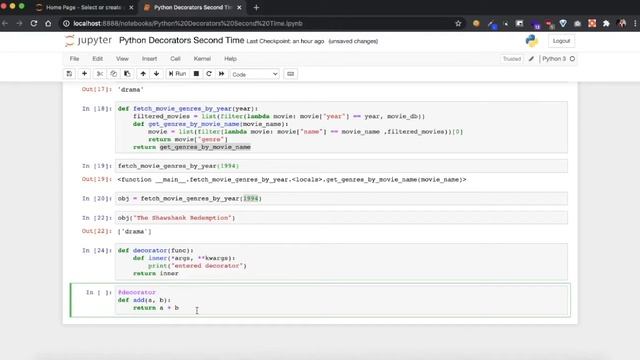Click the Last Checkpoint an hour ago text

coord(285,41)
